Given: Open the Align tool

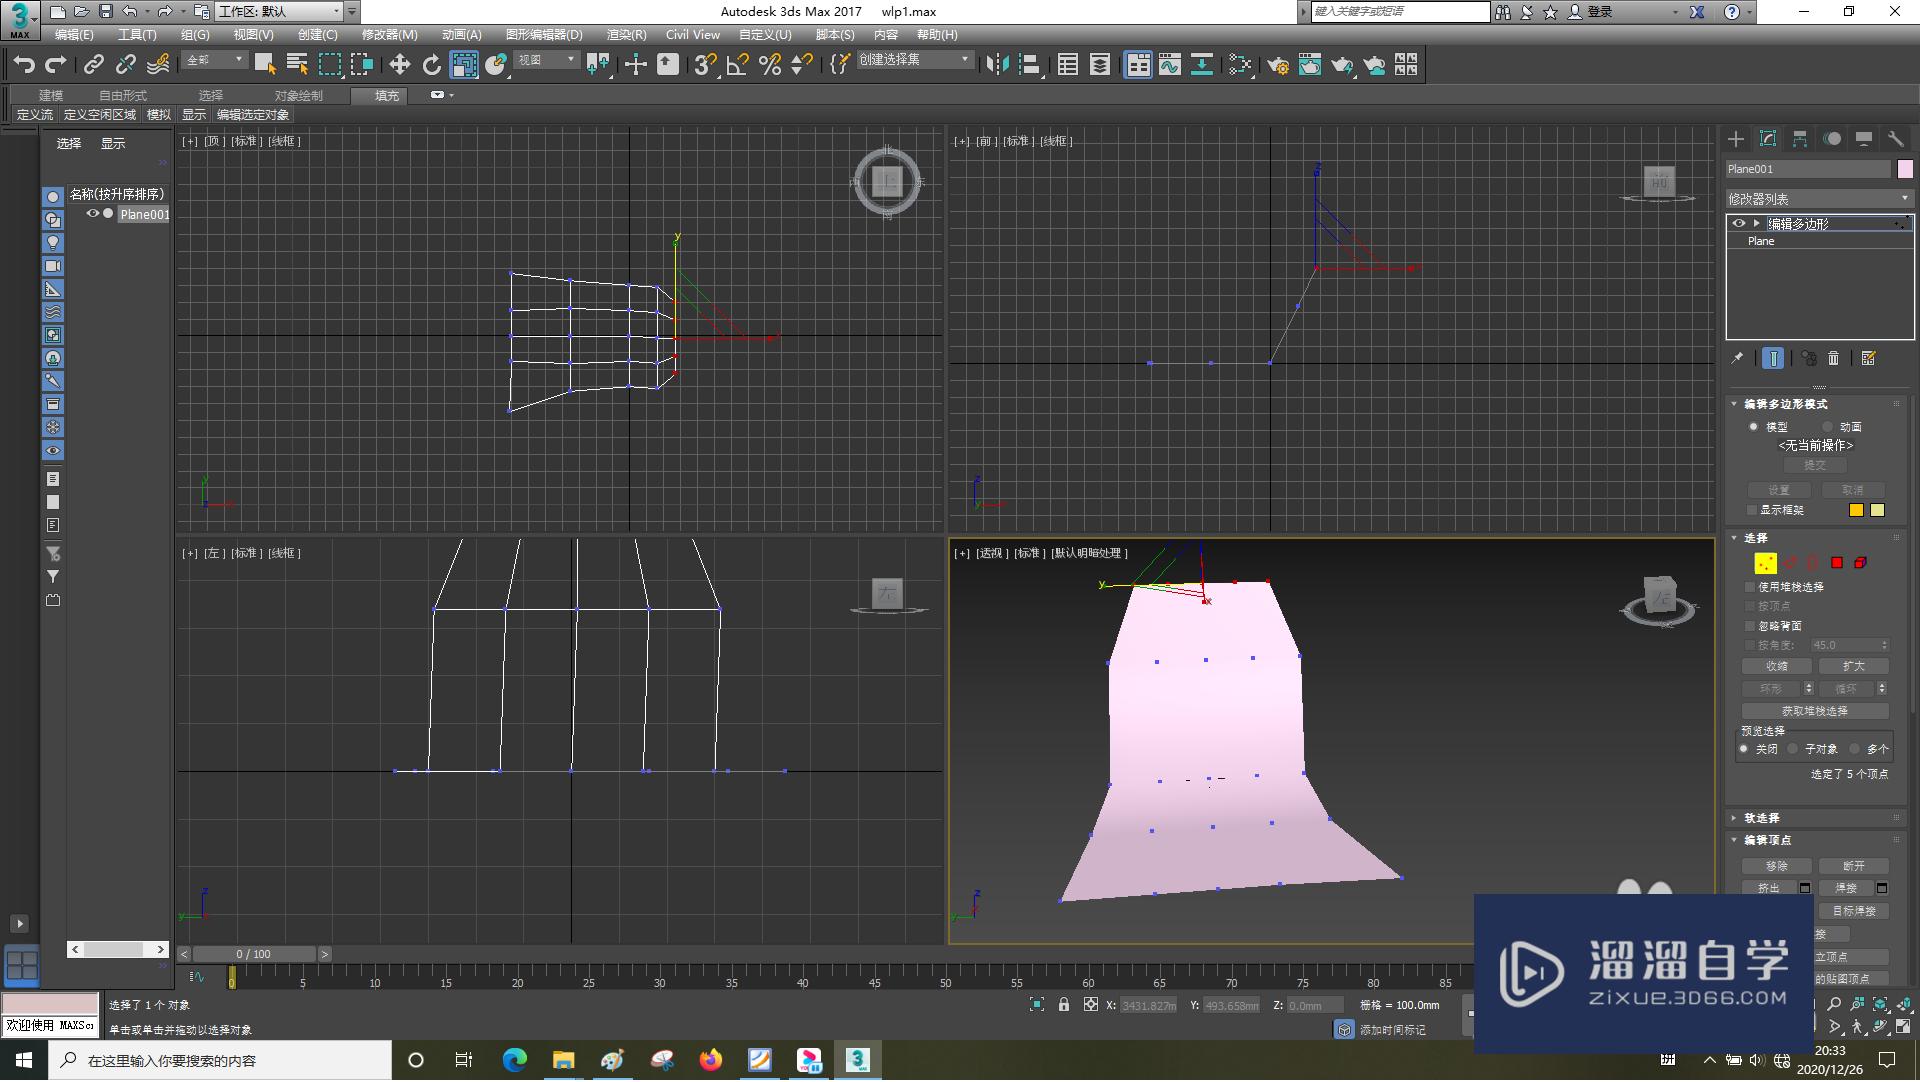Looking at the screenshot, I should coord(1030,65).
